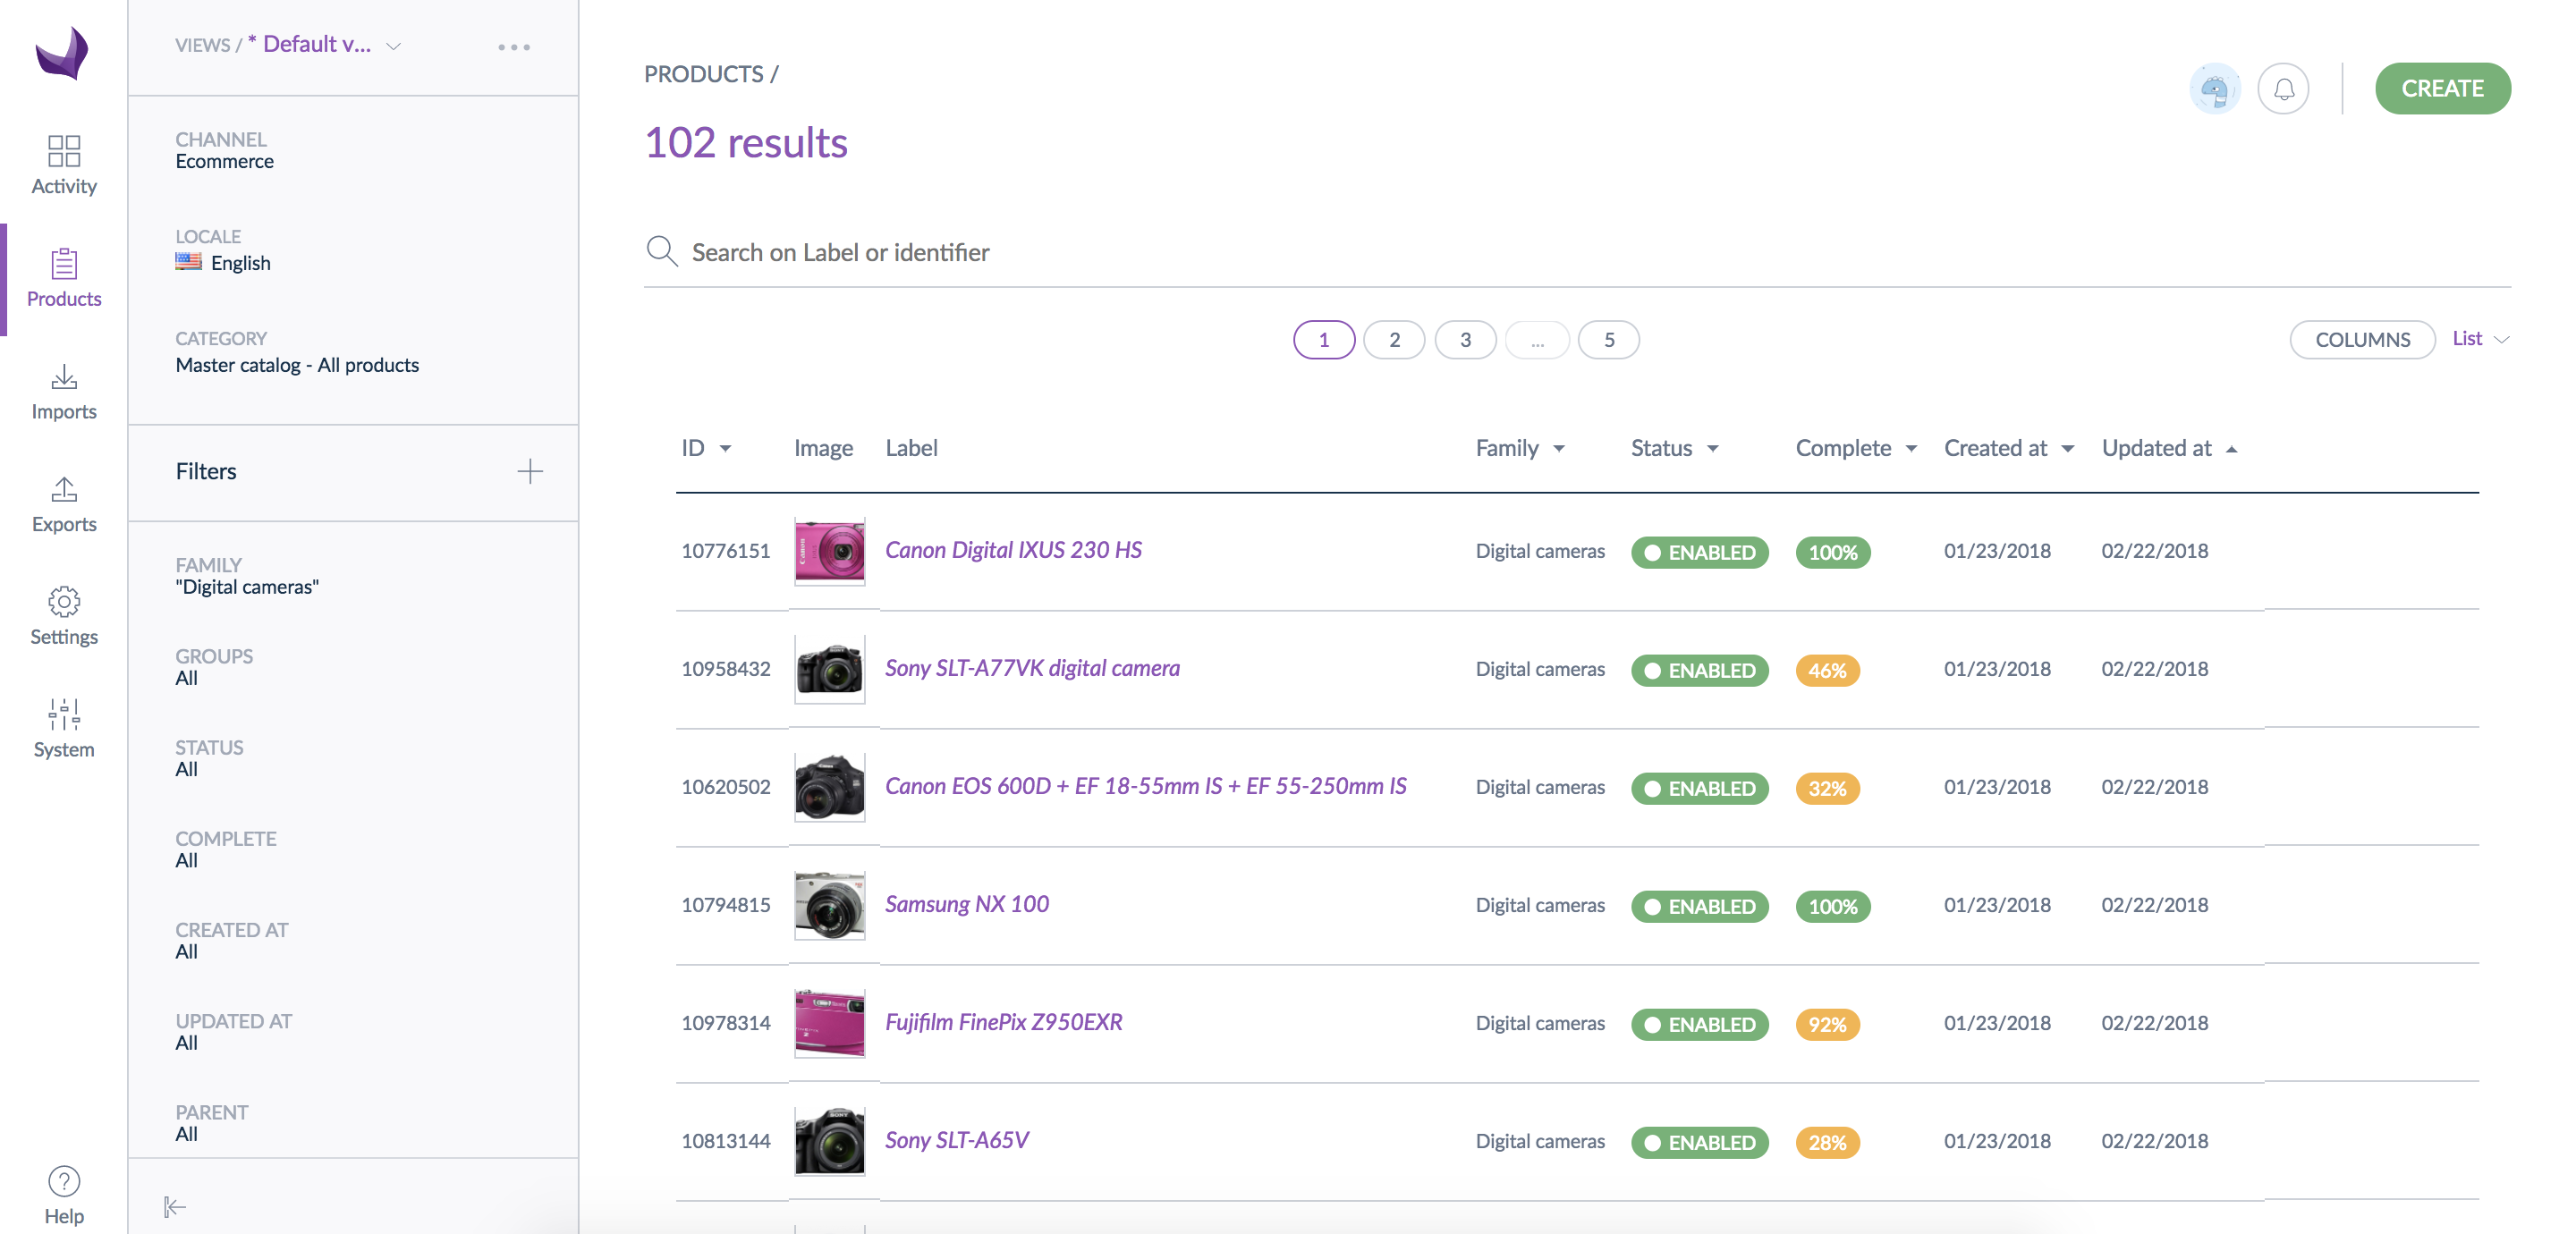2576x1234 pixels.
Task: Open the ID column sort dropdown arrow
Action: coord(728,448)
